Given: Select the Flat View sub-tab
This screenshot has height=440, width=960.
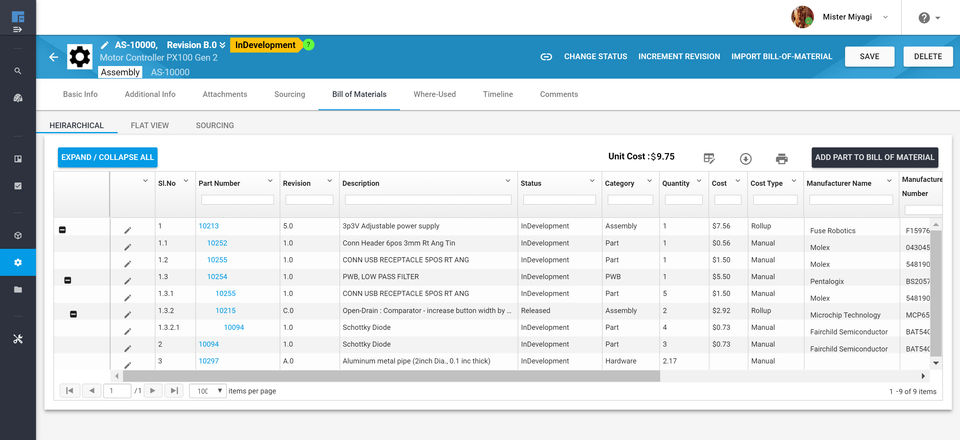Looking at the screenshot, I should pos(150,126).
